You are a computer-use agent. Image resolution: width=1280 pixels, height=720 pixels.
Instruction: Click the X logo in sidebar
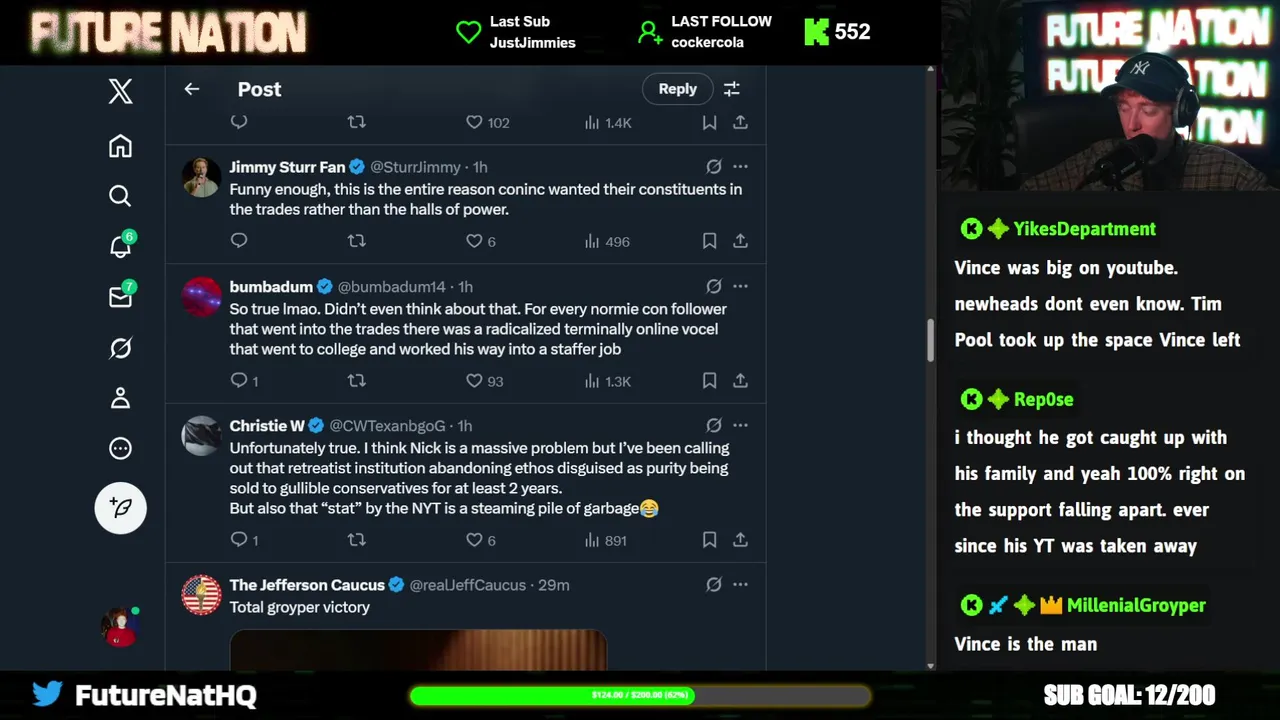(x=120, y=91)
